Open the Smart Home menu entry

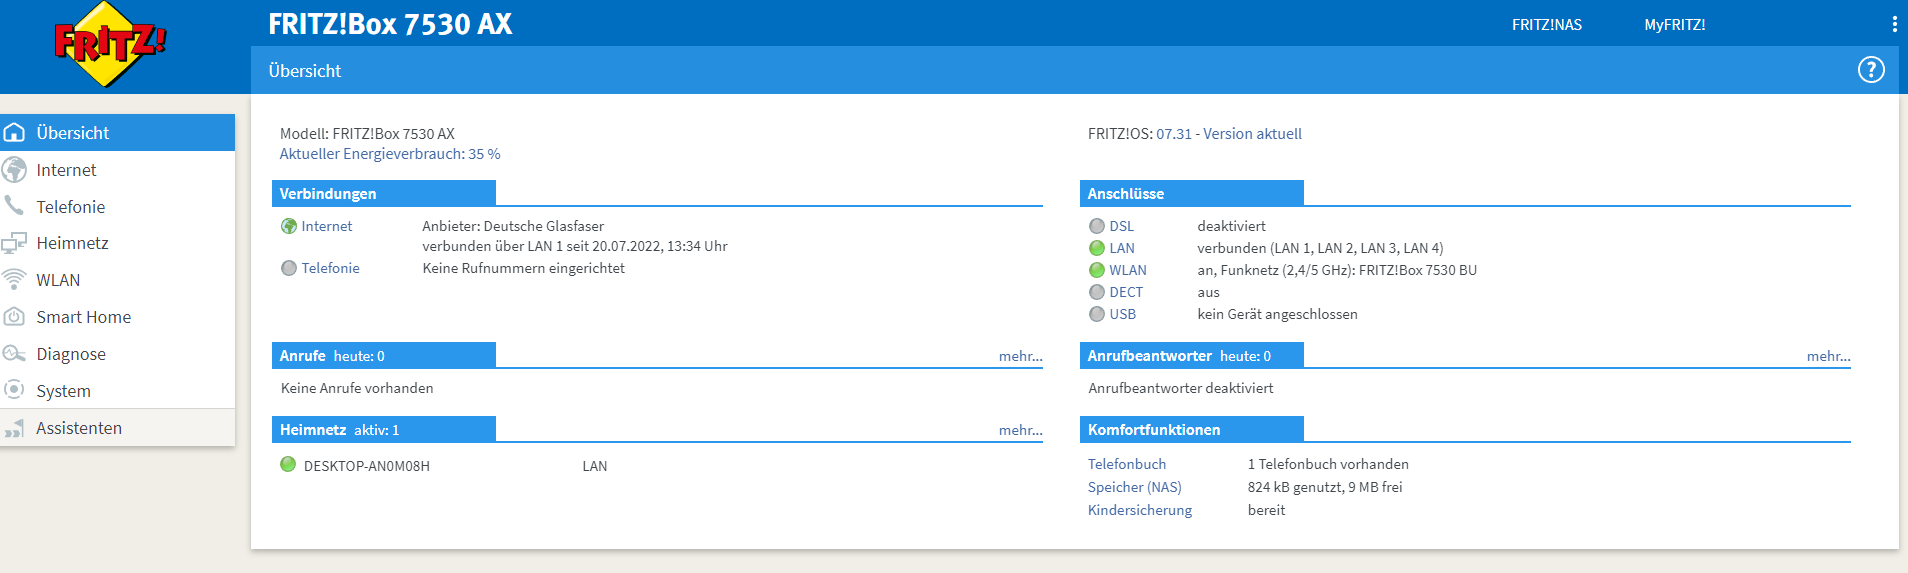pos(117,317)
